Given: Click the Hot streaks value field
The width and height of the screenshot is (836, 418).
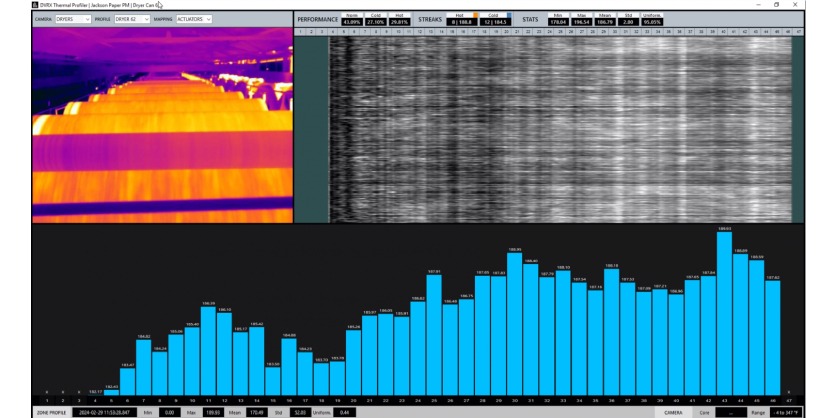Looking at the screenshot, I should click(x=461, y=21).
